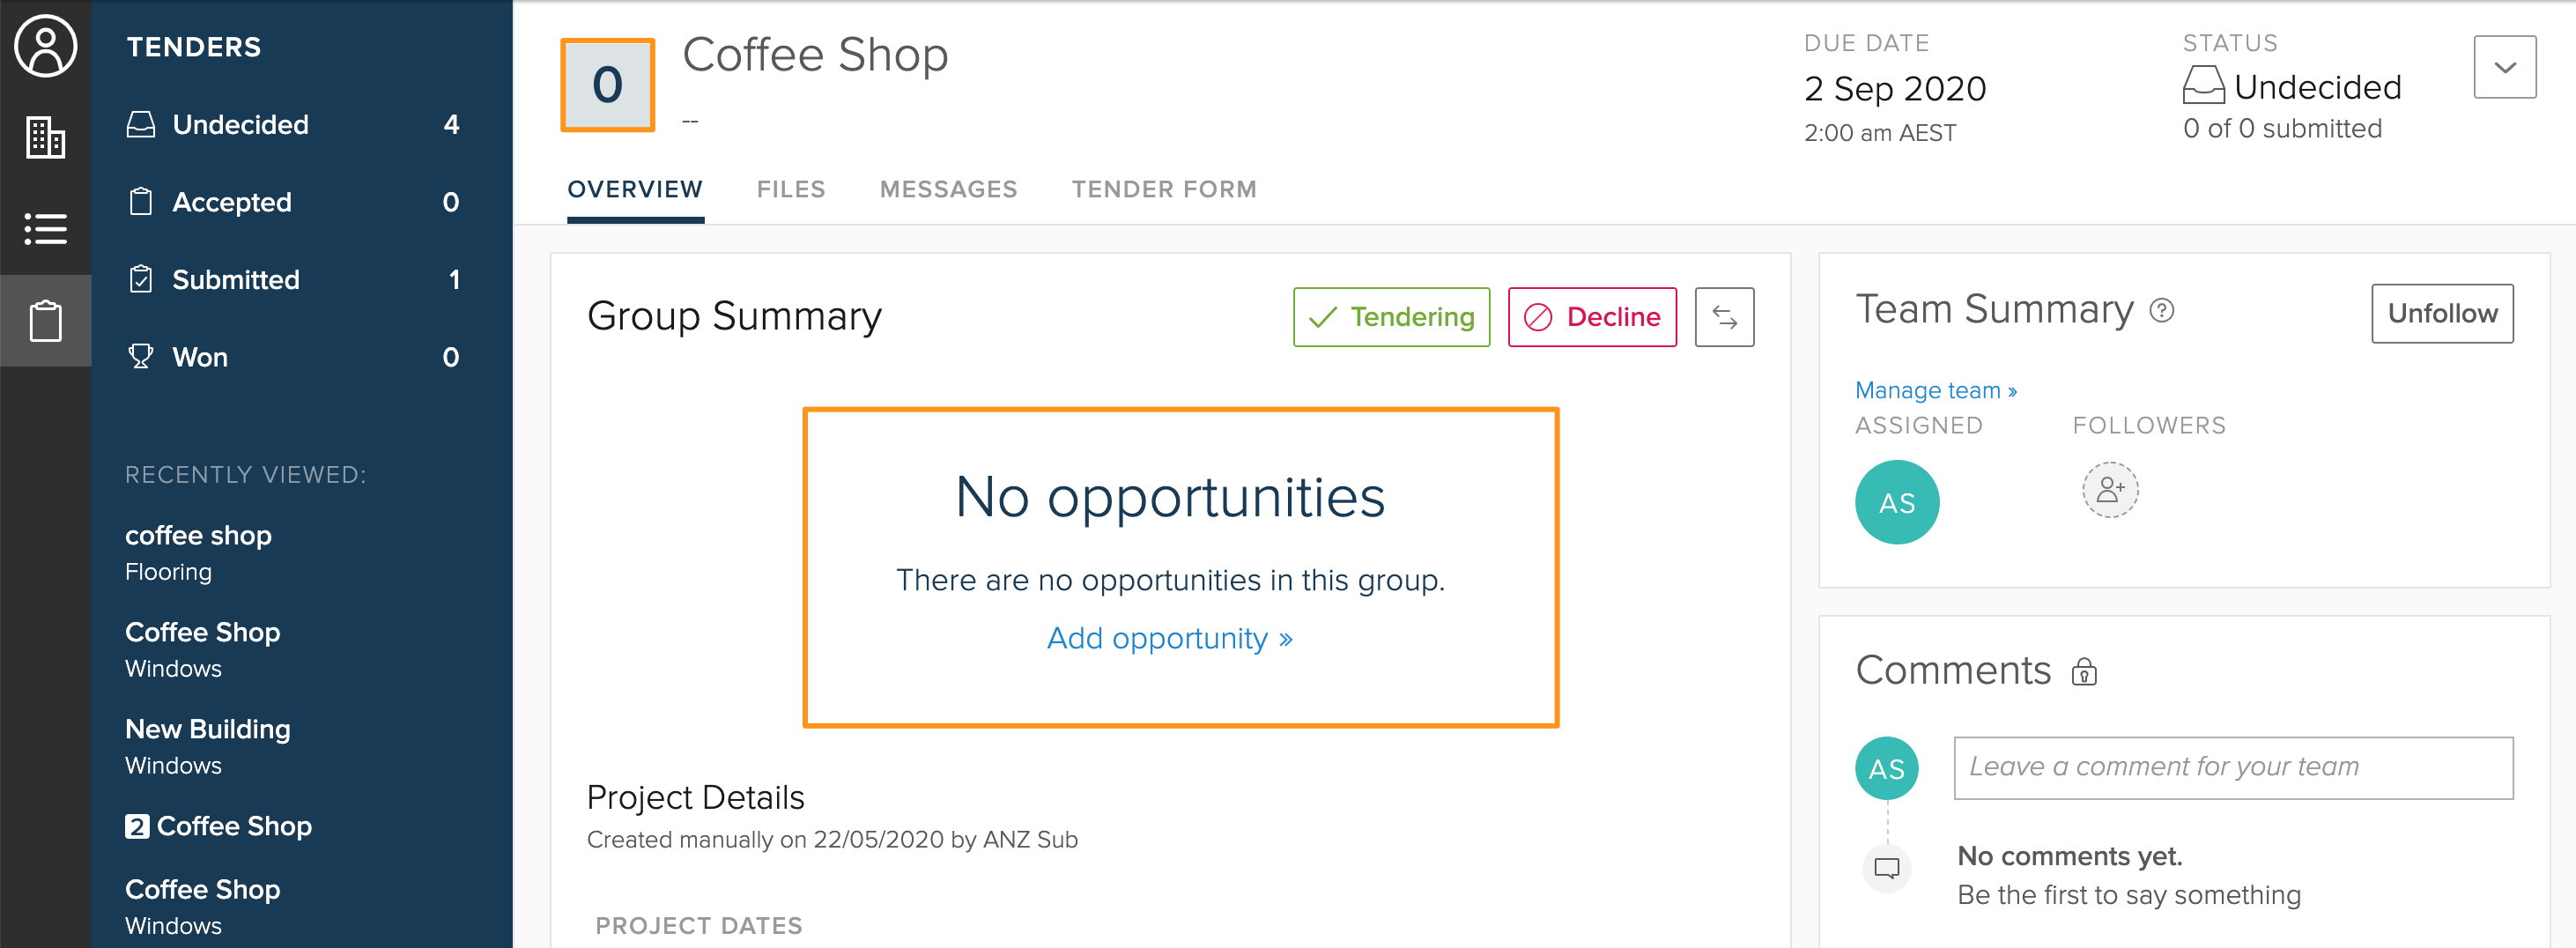Image resolution: width=2576 pixels, height=948 pixels.
Task: Unfollow this tender
Action: (2442, 314)
